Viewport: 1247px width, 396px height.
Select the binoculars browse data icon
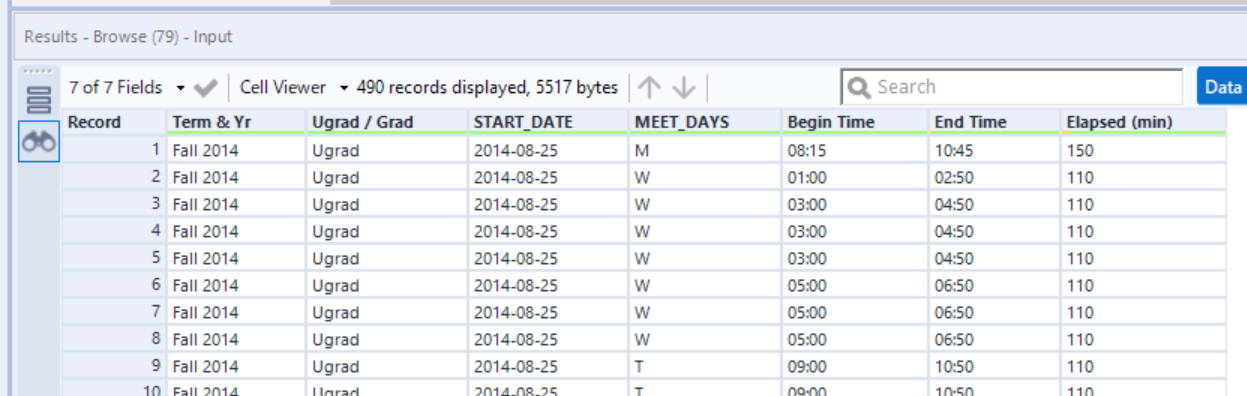(x=38, y=143)
